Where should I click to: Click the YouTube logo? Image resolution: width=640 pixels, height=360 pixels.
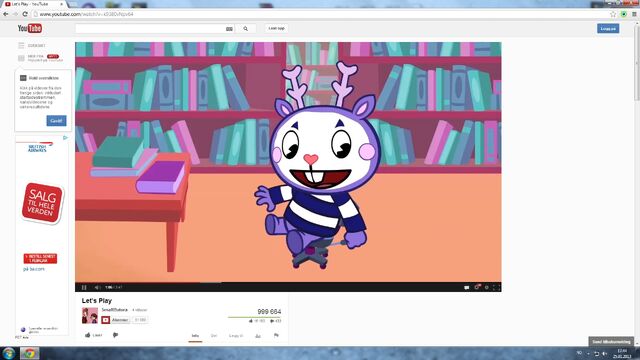click(30, 28)
